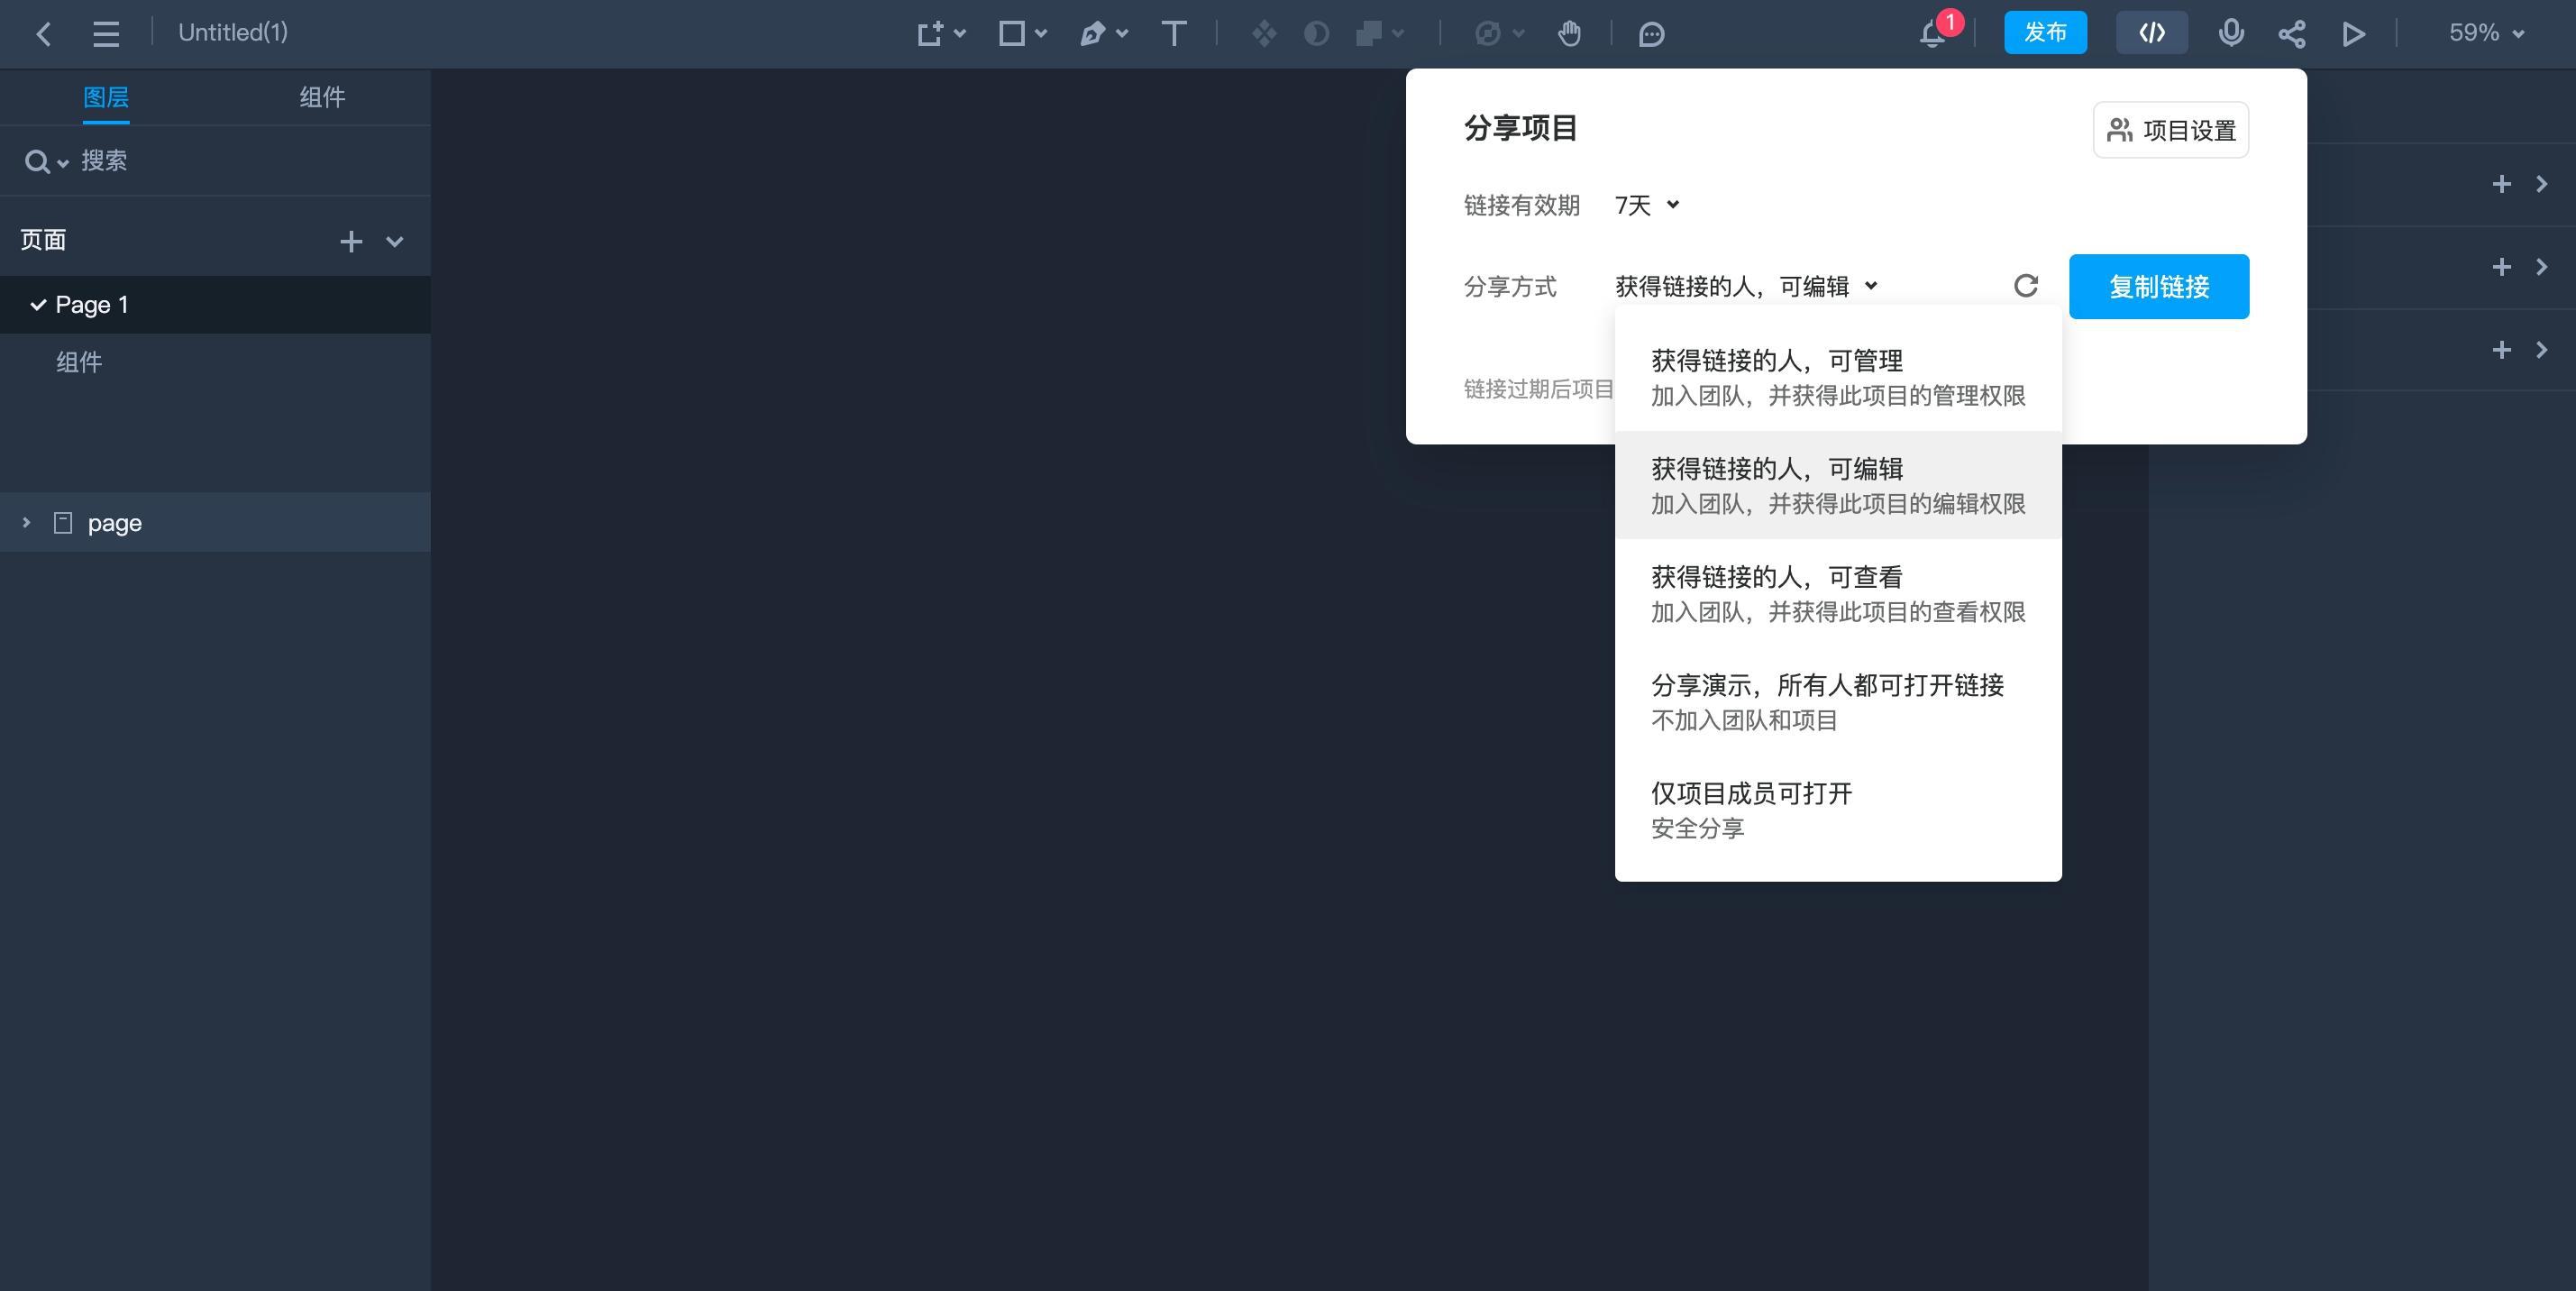
Task: Select the artboard insert tool
Action: tap(930, 34)
